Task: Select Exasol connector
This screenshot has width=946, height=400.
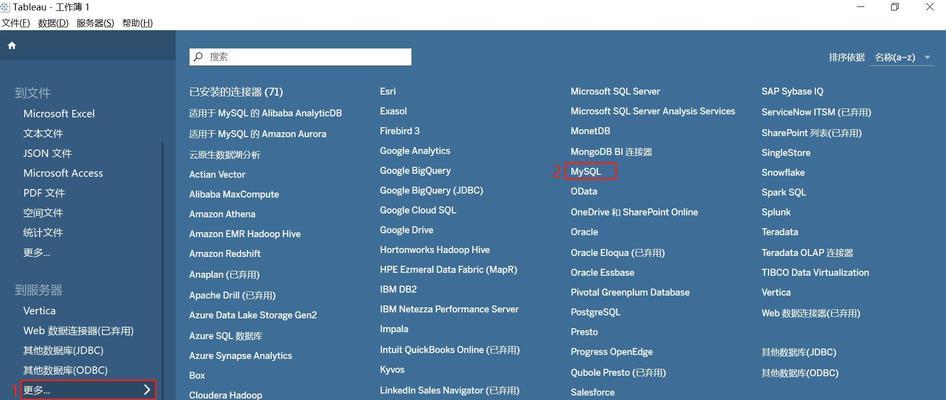Action: 393,111
